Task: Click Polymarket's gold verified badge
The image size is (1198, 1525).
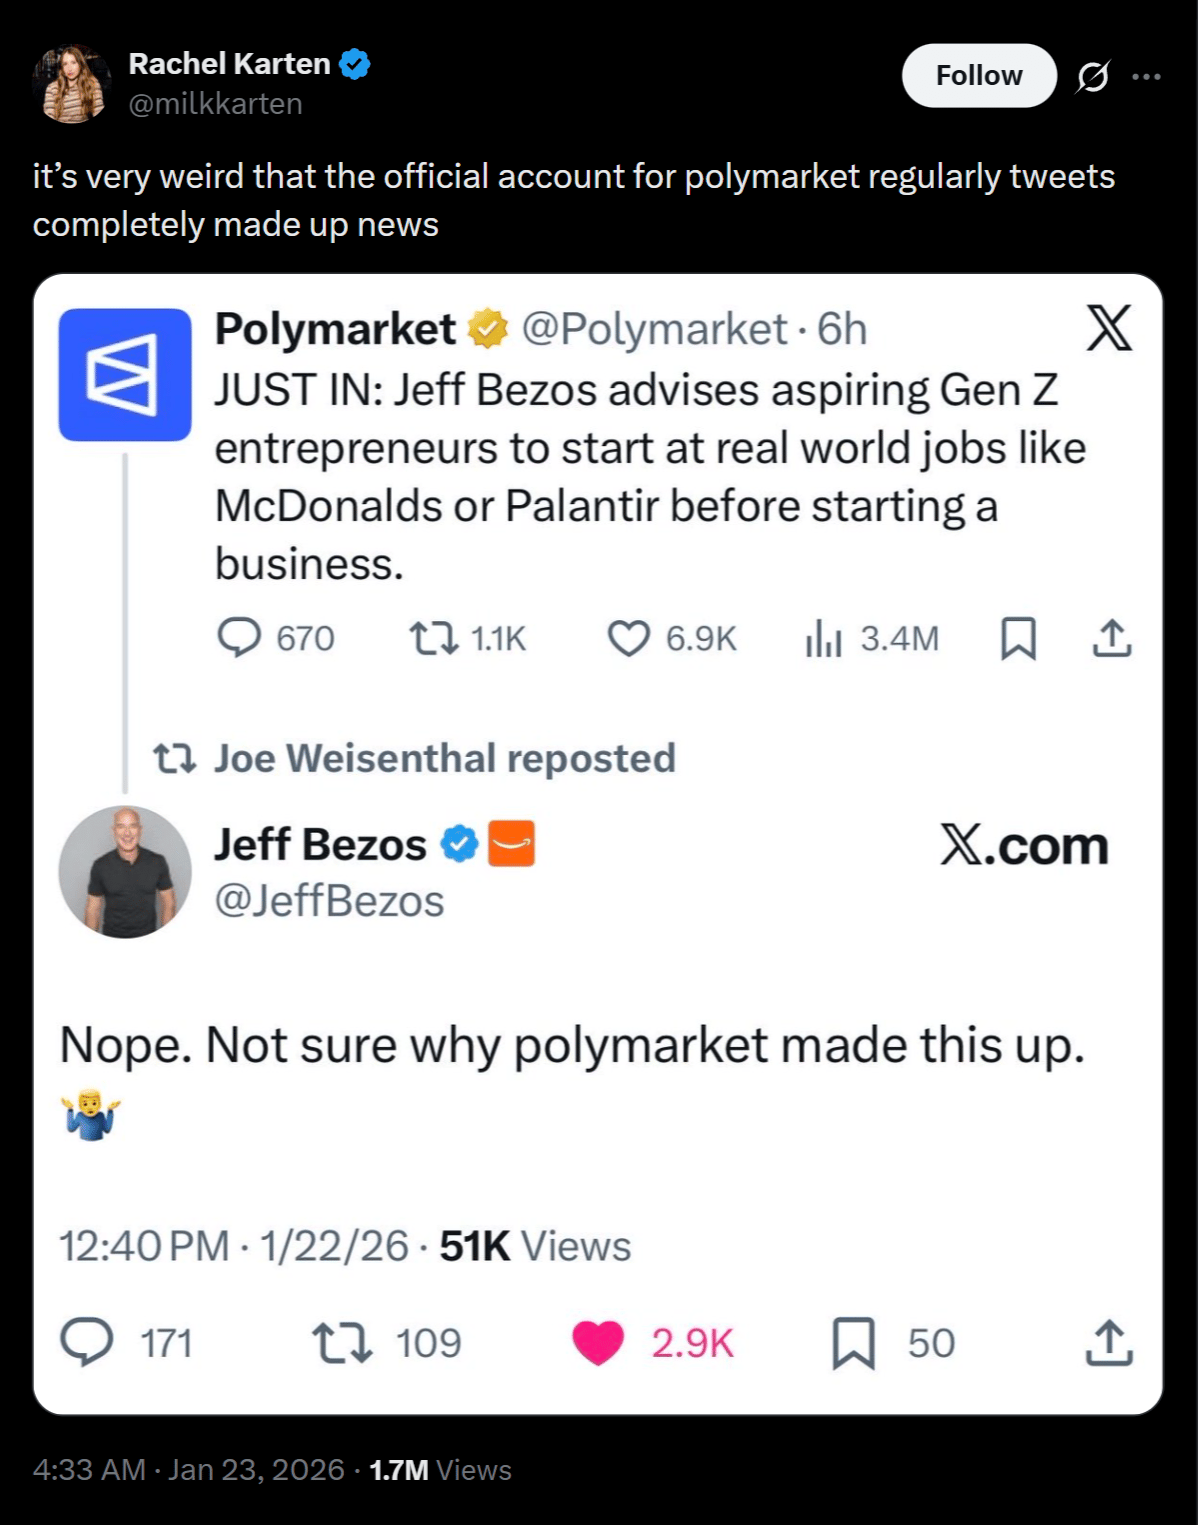Action: click(488, 329)
